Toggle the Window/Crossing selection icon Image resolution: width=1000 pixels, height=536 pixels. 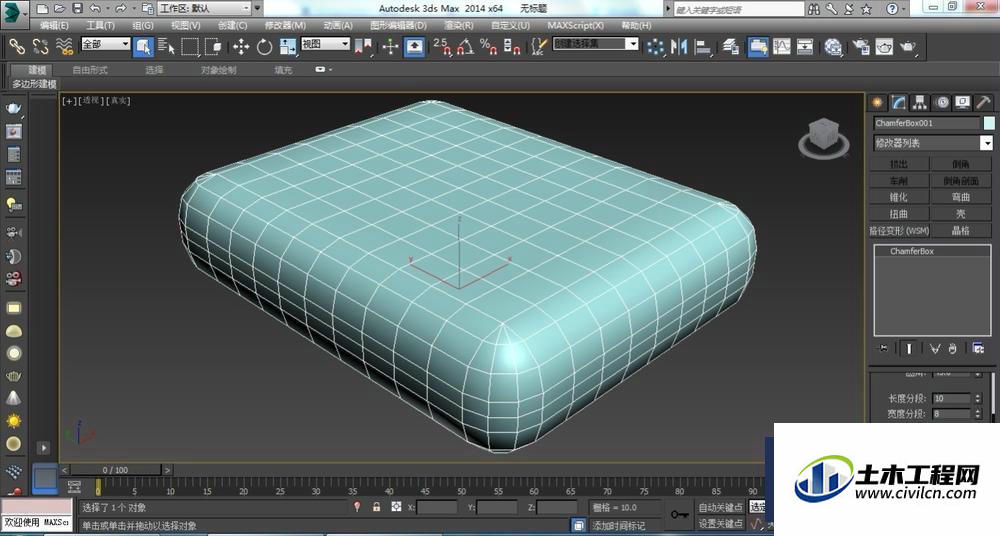[214, 47]
